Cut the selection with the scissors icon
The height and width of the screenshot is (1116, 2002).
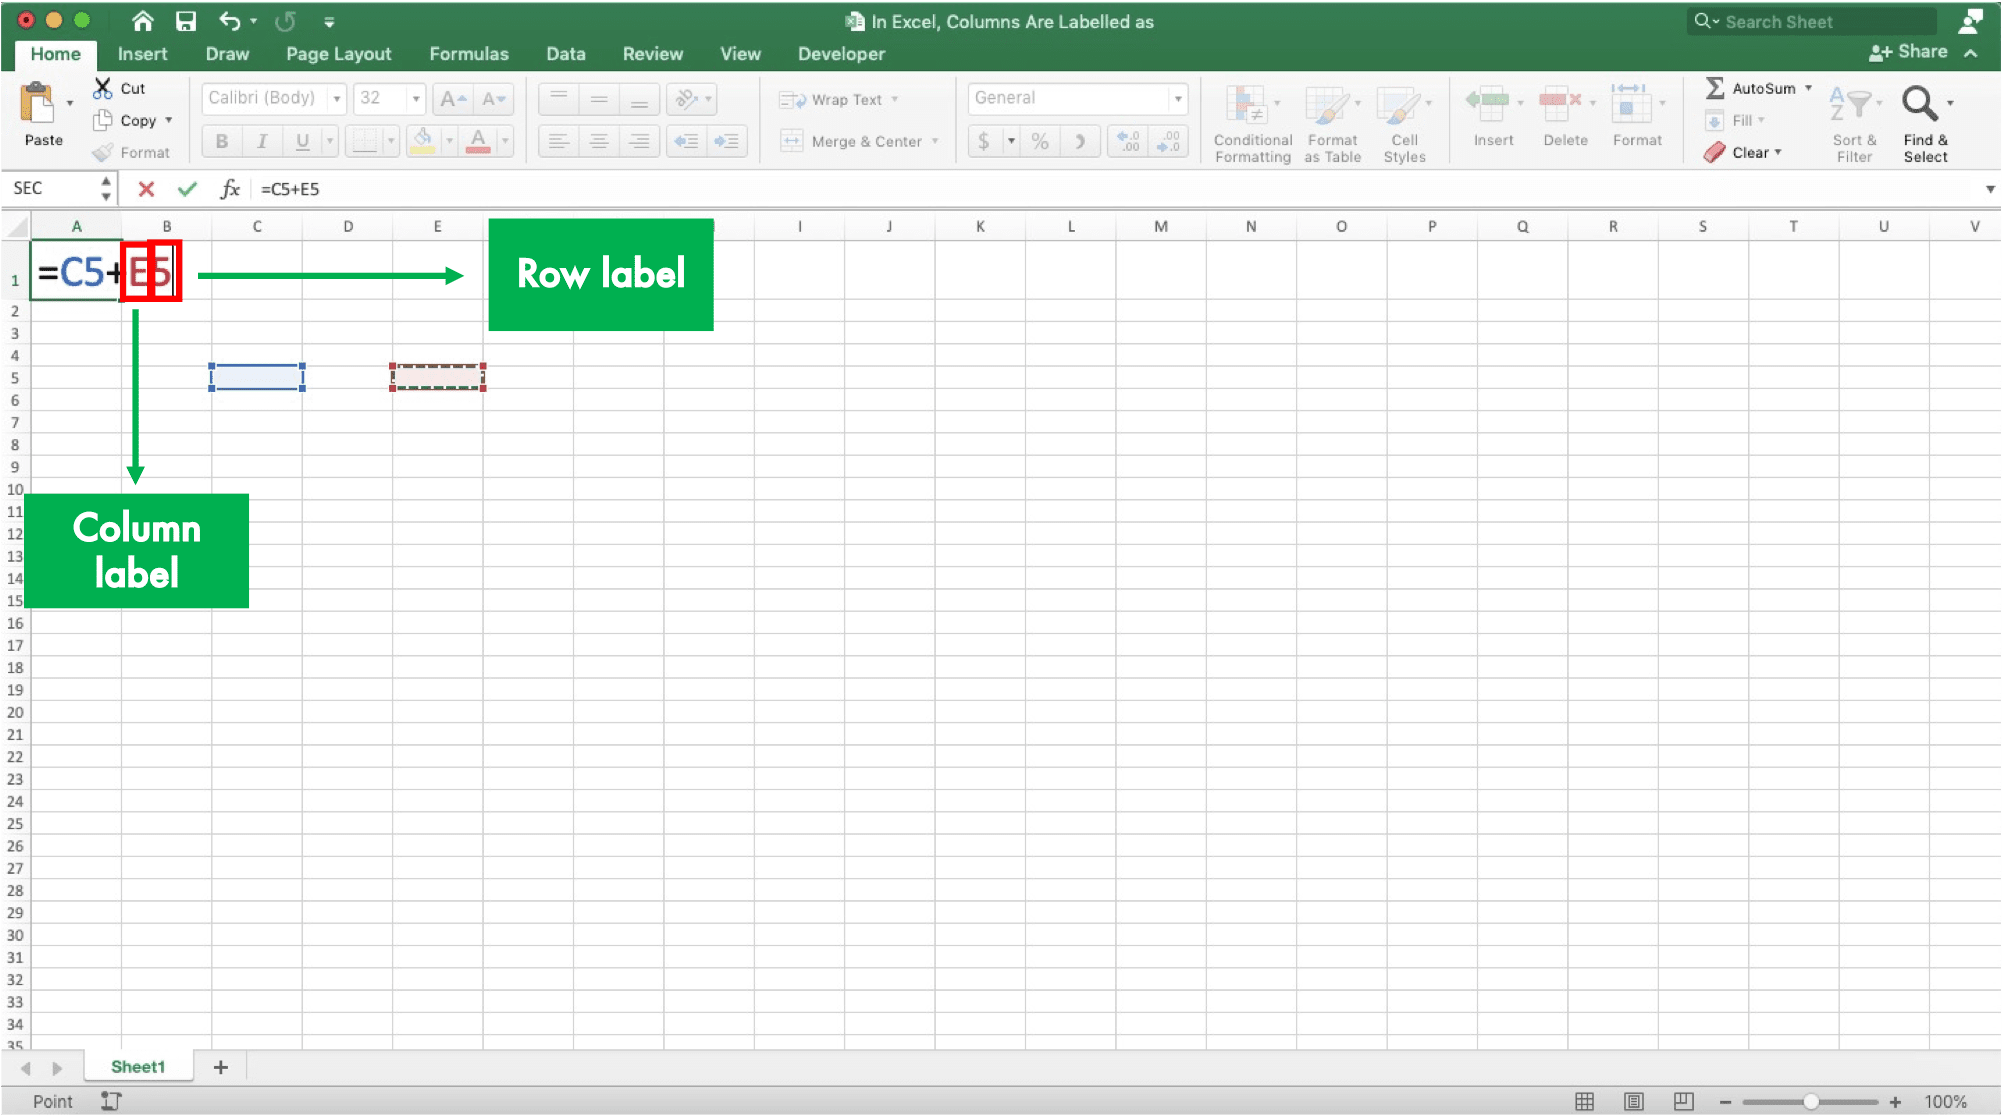tap(103, 88)
